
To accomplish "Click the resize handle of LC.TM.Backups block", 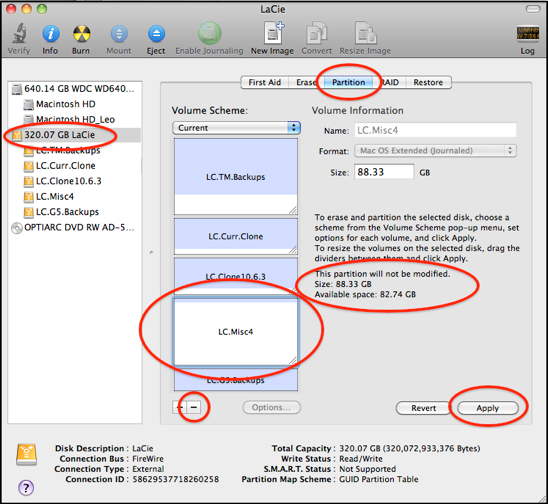I will point(293,210).
